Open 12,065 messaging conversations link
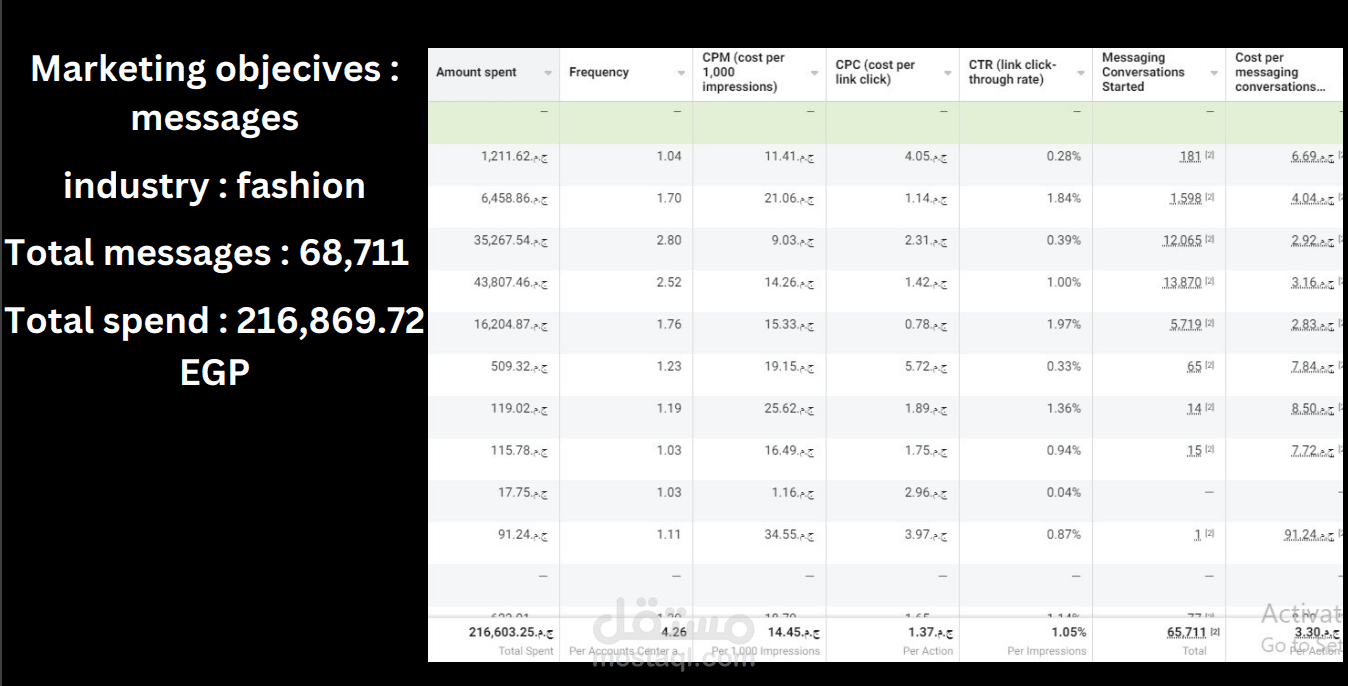This screenshot has height=686, width=1348. point(1182,240)
